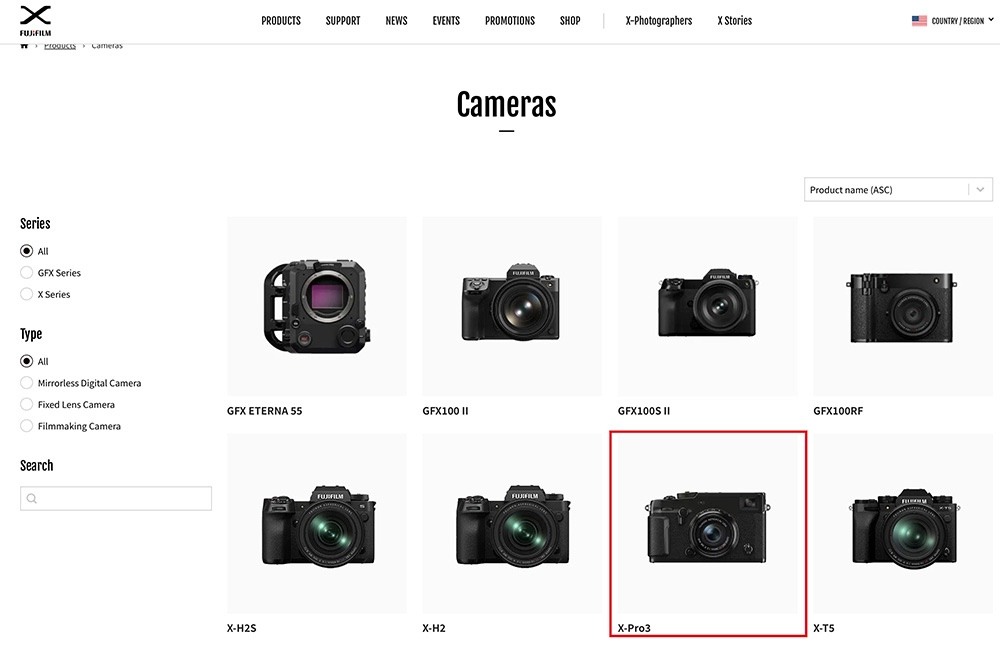This screenshot has width=1000, height=648.
Task: Select Filmmaking Camera type filter
Action: pos(26,426)
